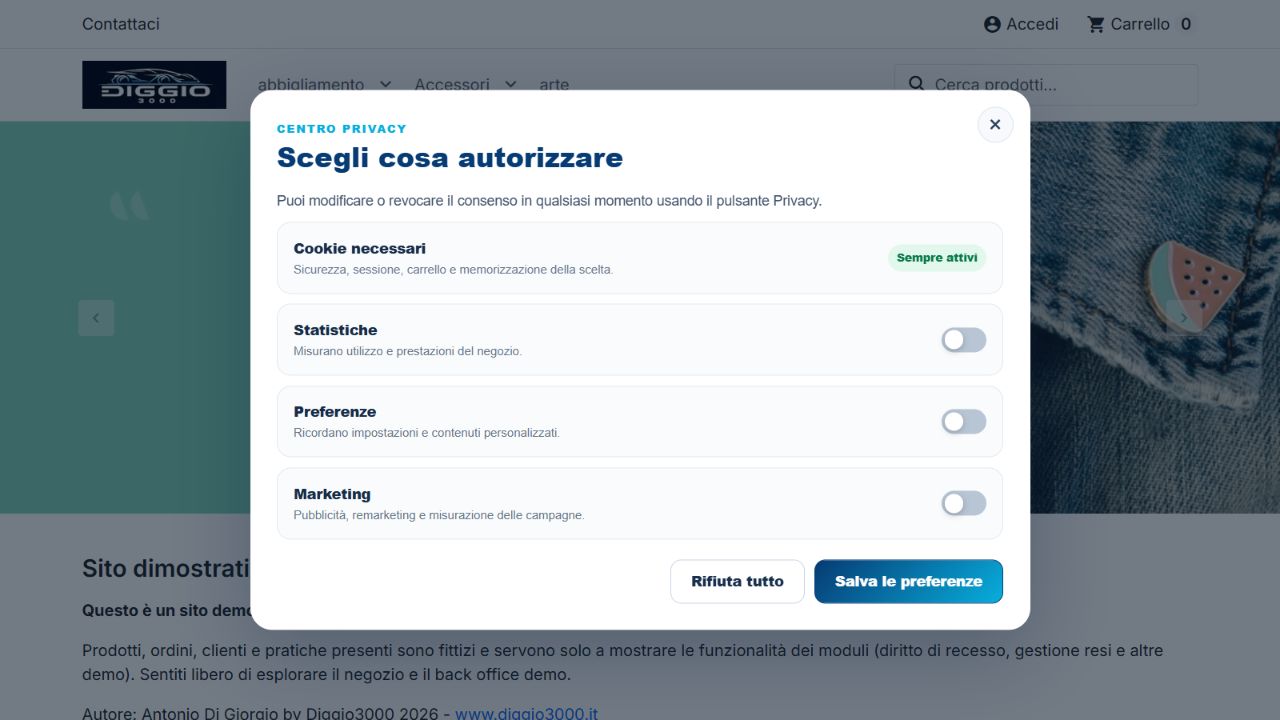This screenshot has height=720, width=1280.
Task: Open the Carrello shopping cart icon
Action: [x=1096, y=24]
